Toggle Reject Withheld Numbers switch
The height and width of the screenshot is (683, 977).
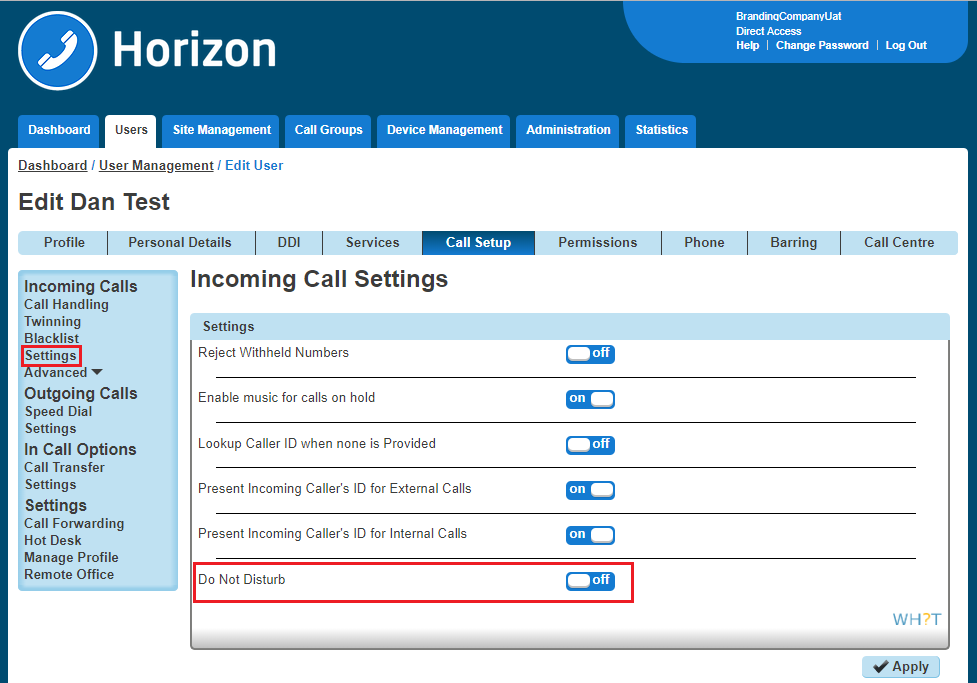[590, 354]
